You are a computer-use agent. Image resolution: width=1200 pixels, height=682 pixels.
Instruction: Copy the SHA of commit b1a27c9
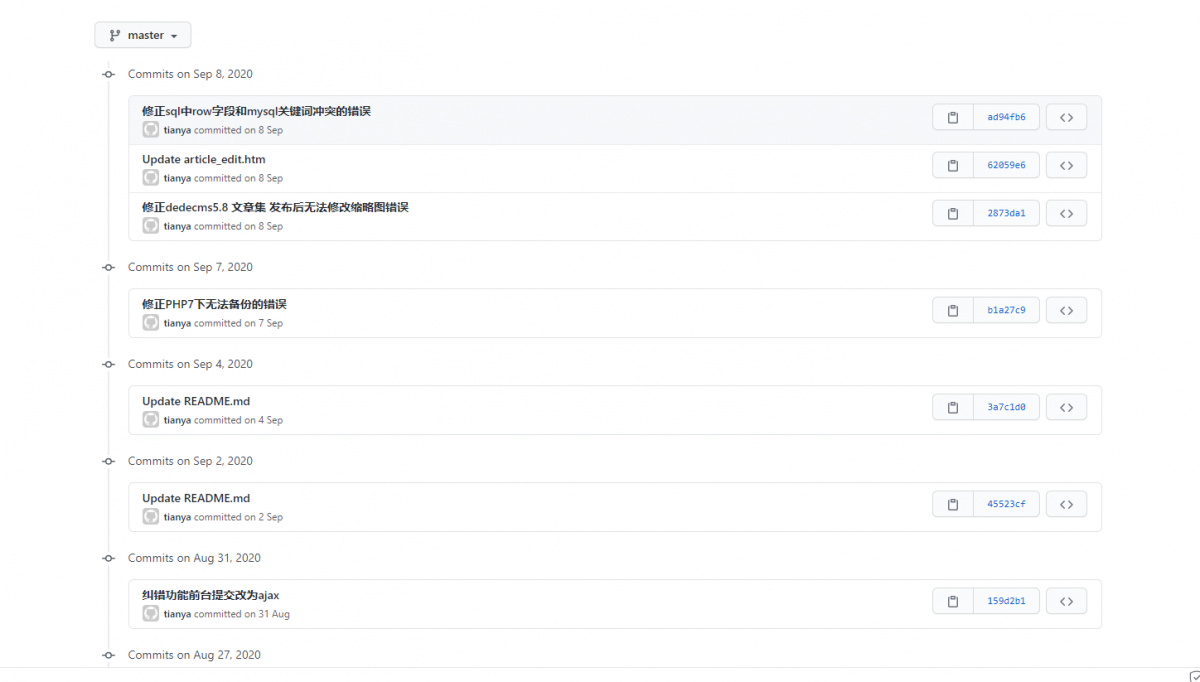pos(953,310)
